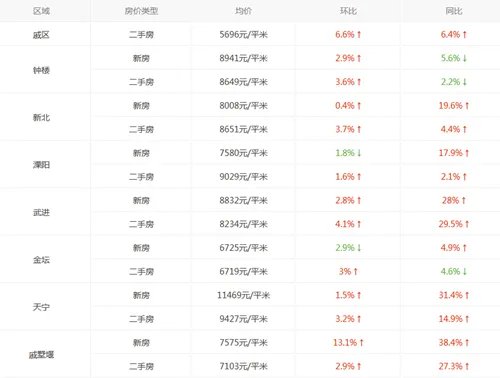Click the 4.4% 同比 value
Screen dimensions: 500x378
[x=454, y=129]
